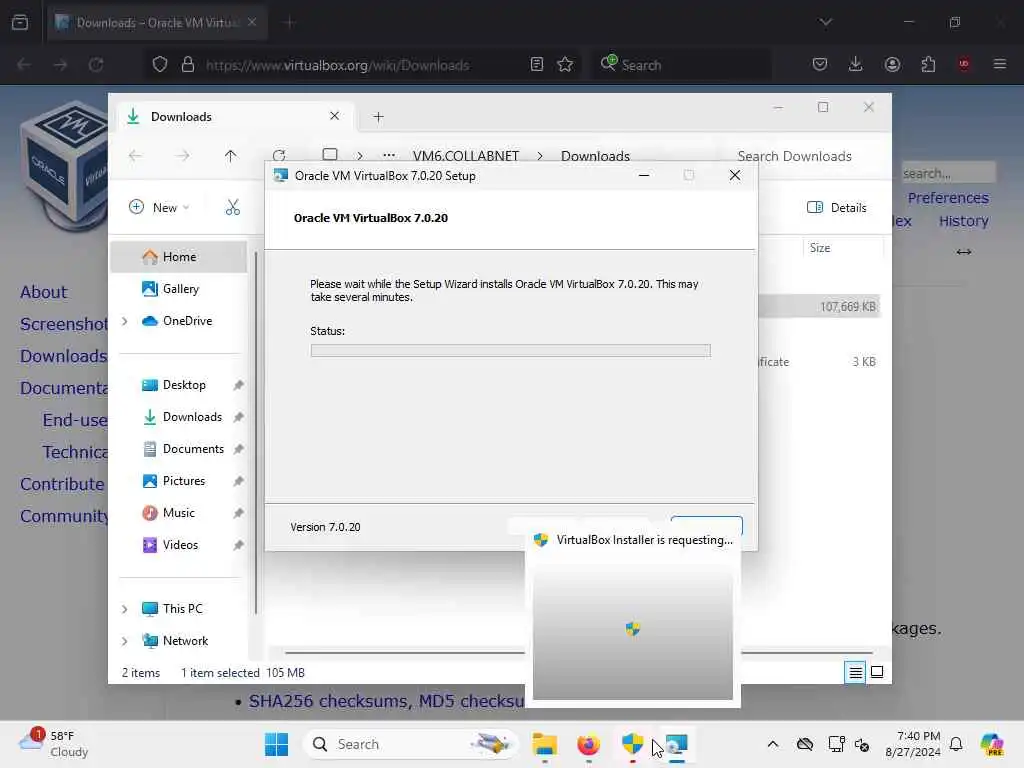Expand the Network tree node
1024x768 pixels.
pyautogui.click(x=125, y=641)
